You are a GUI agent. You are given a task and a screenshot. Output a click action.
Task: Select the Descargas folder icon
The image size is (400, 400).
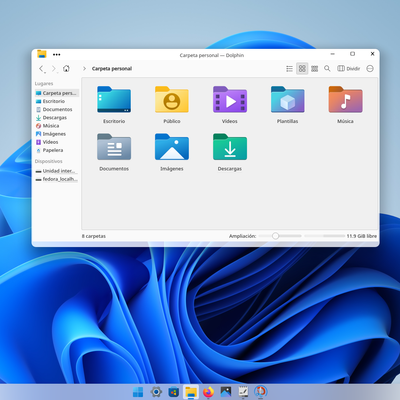(x=230, y=147)
